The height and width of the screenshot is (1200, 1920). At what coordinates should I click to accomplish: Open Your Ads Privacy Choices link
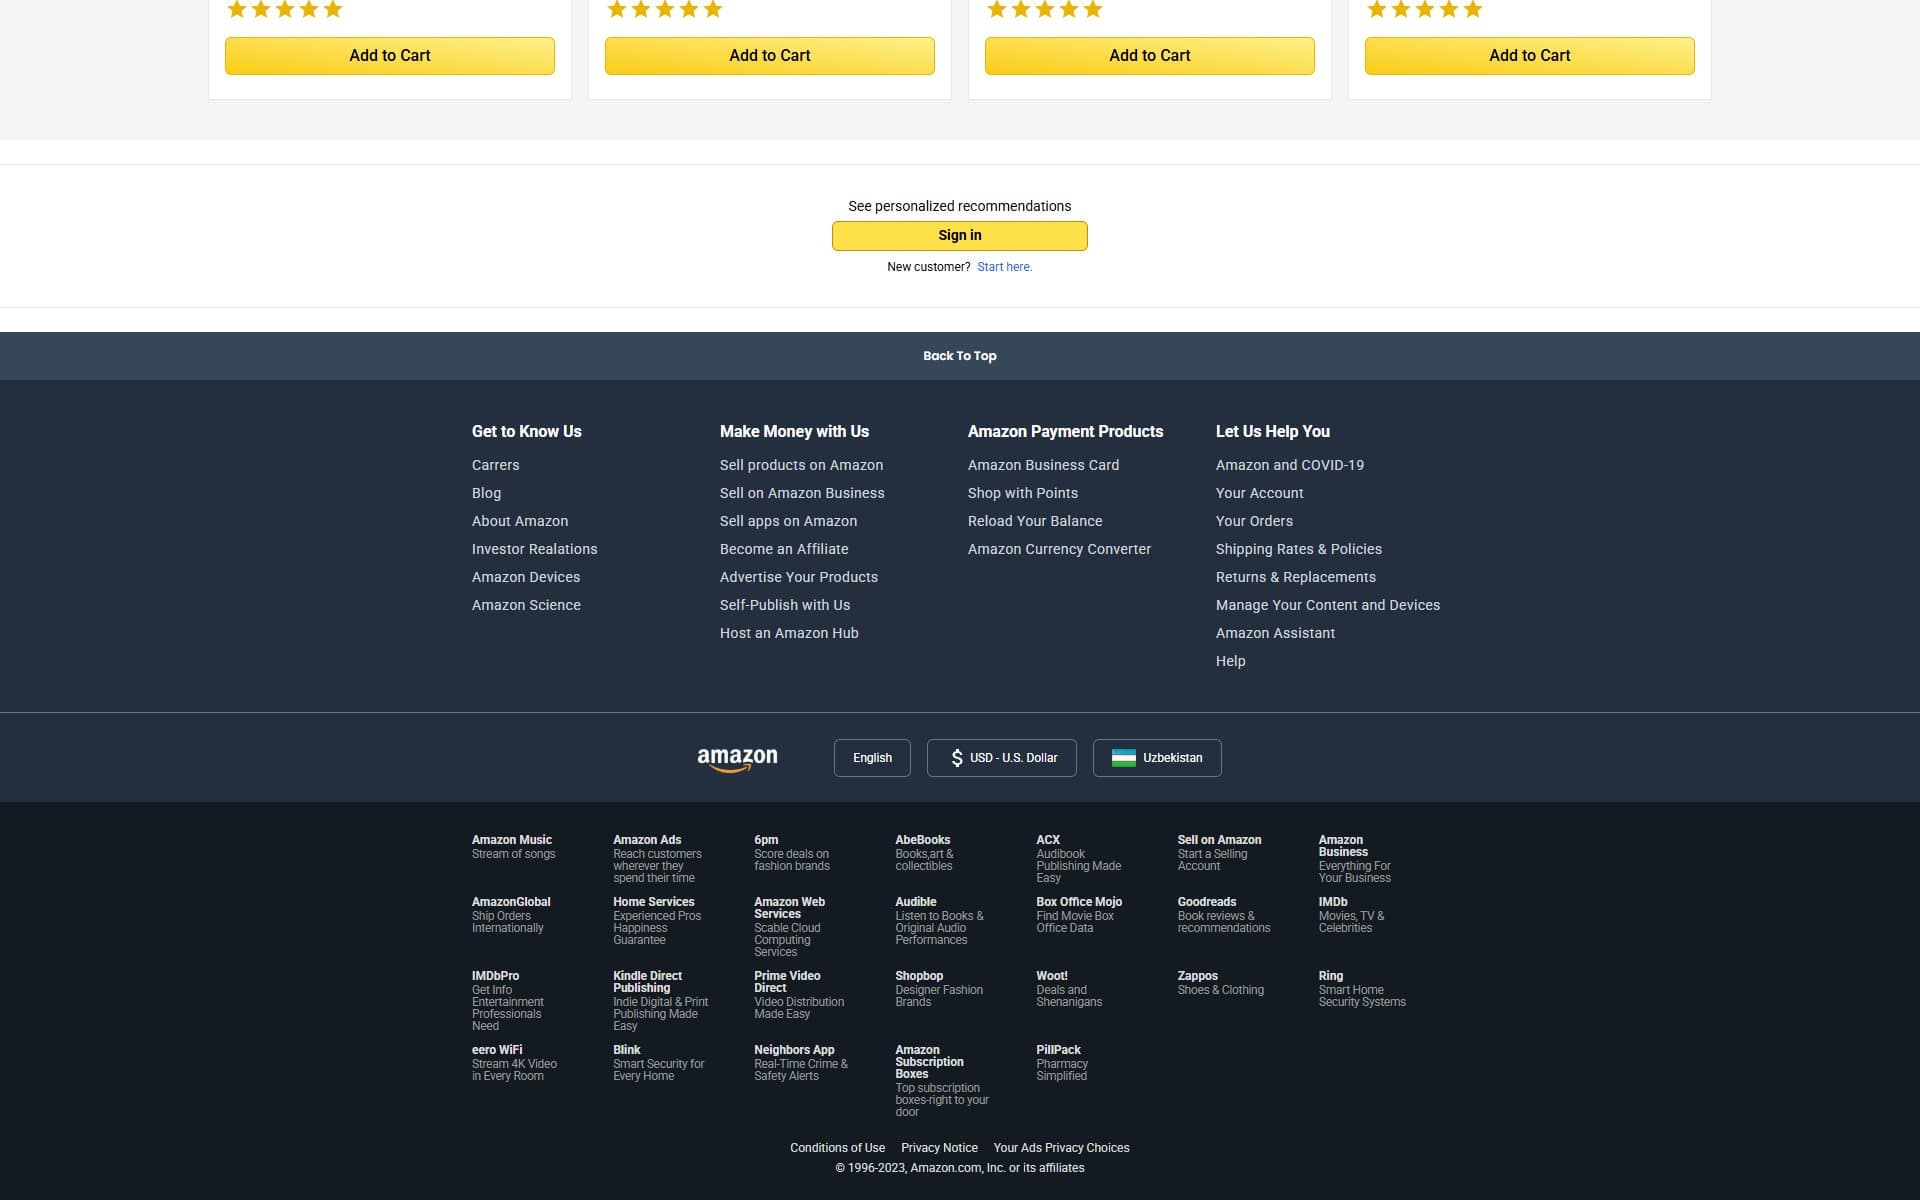click(x=1061, y=1148)
